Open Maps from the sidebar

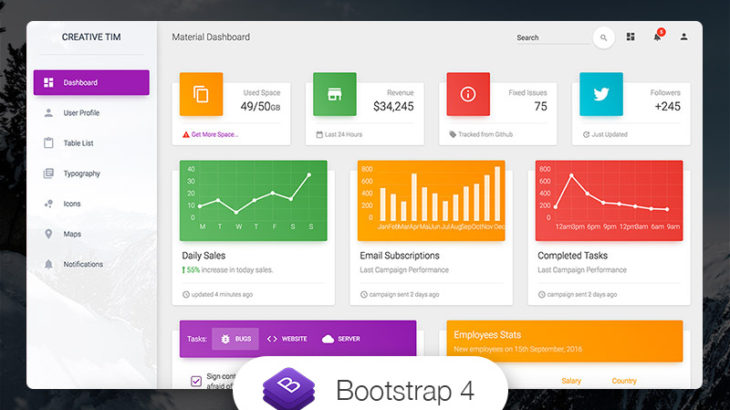[x=72, y=234]
